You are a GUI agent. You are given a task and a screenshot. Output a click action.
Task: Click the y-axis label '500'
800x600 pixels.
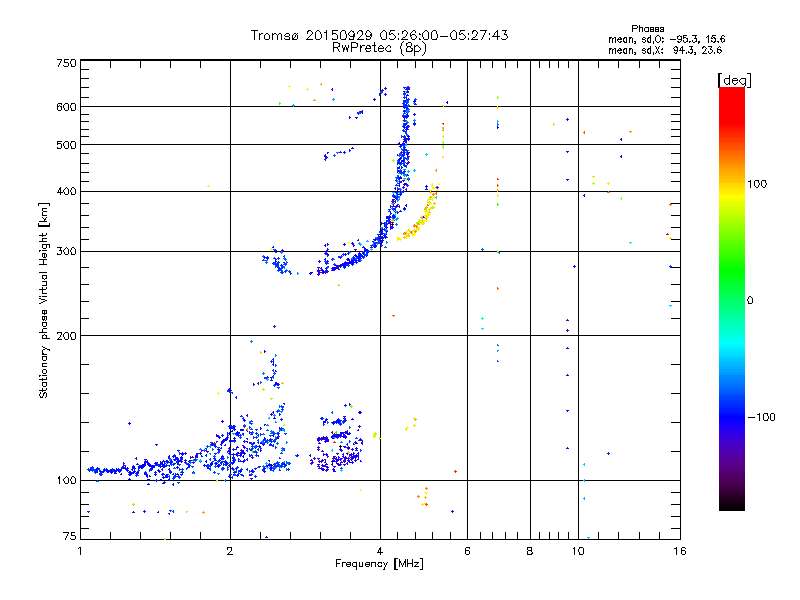point(66,145)
